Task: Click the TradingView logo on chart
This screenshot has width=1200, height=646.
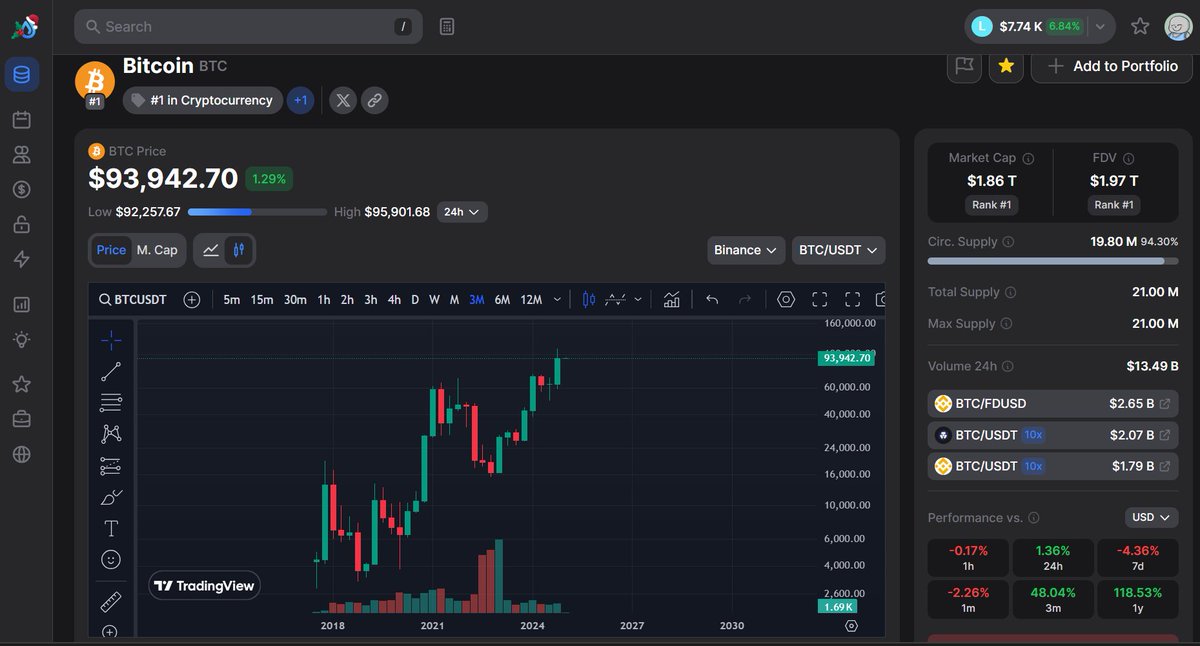Action: pos(204,586)
